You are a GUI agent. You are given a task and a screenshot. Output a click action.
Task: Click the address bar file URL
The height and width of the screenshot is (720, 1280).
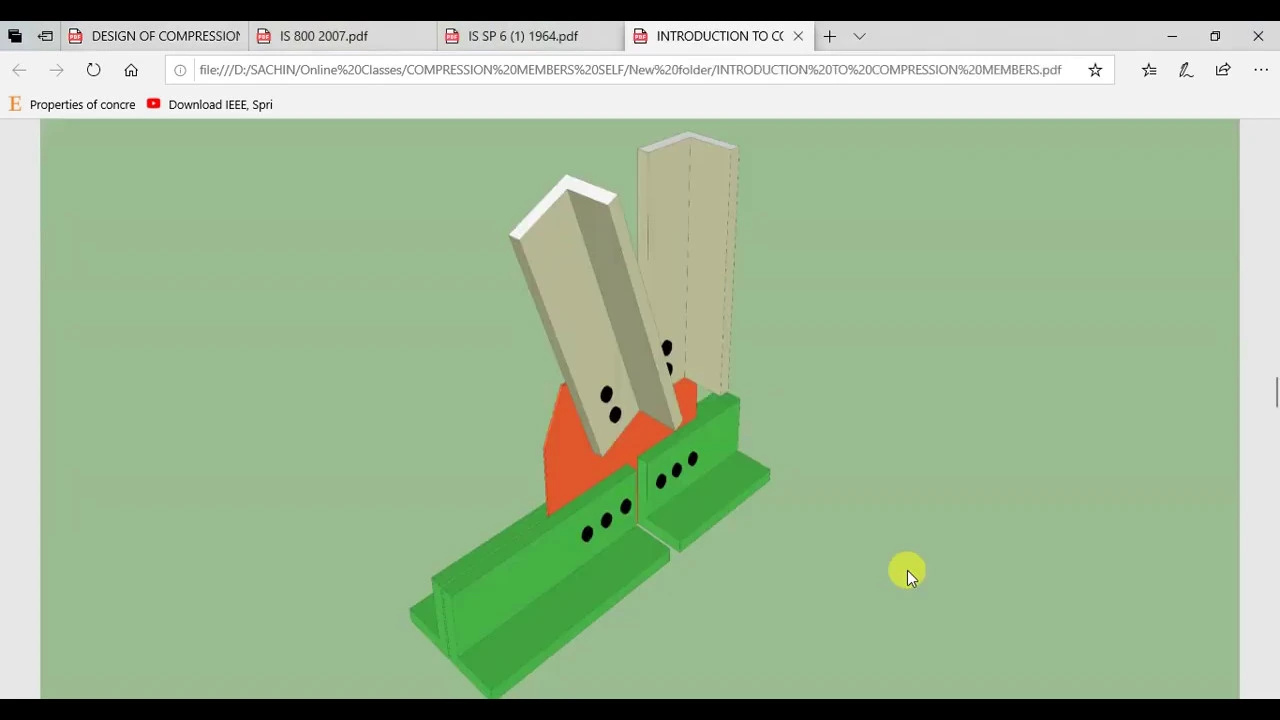[630, 70]
